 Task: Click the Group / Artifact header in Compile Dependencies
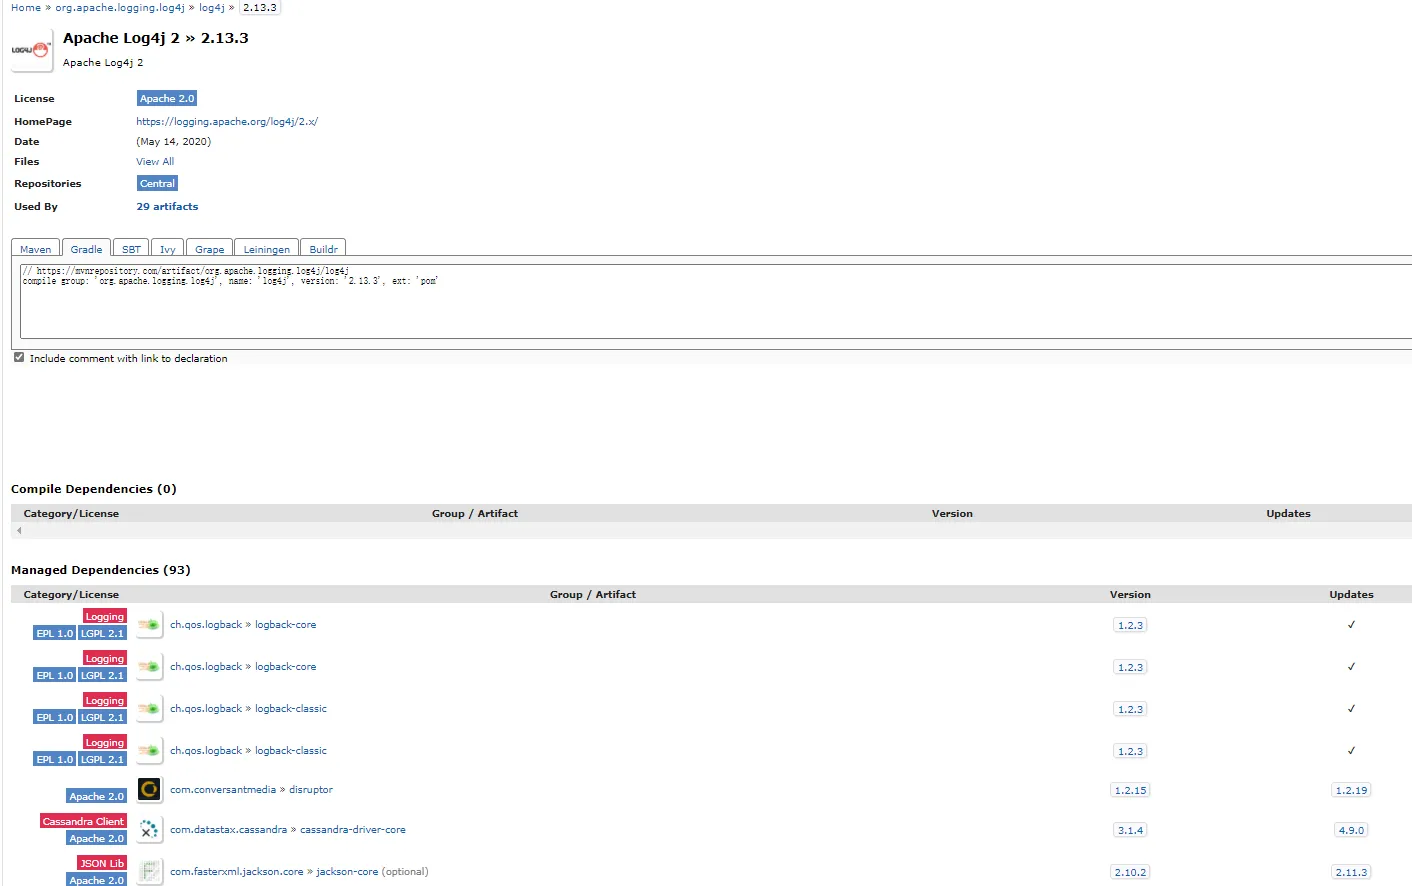pyautogui.click(x=475, y=514)
